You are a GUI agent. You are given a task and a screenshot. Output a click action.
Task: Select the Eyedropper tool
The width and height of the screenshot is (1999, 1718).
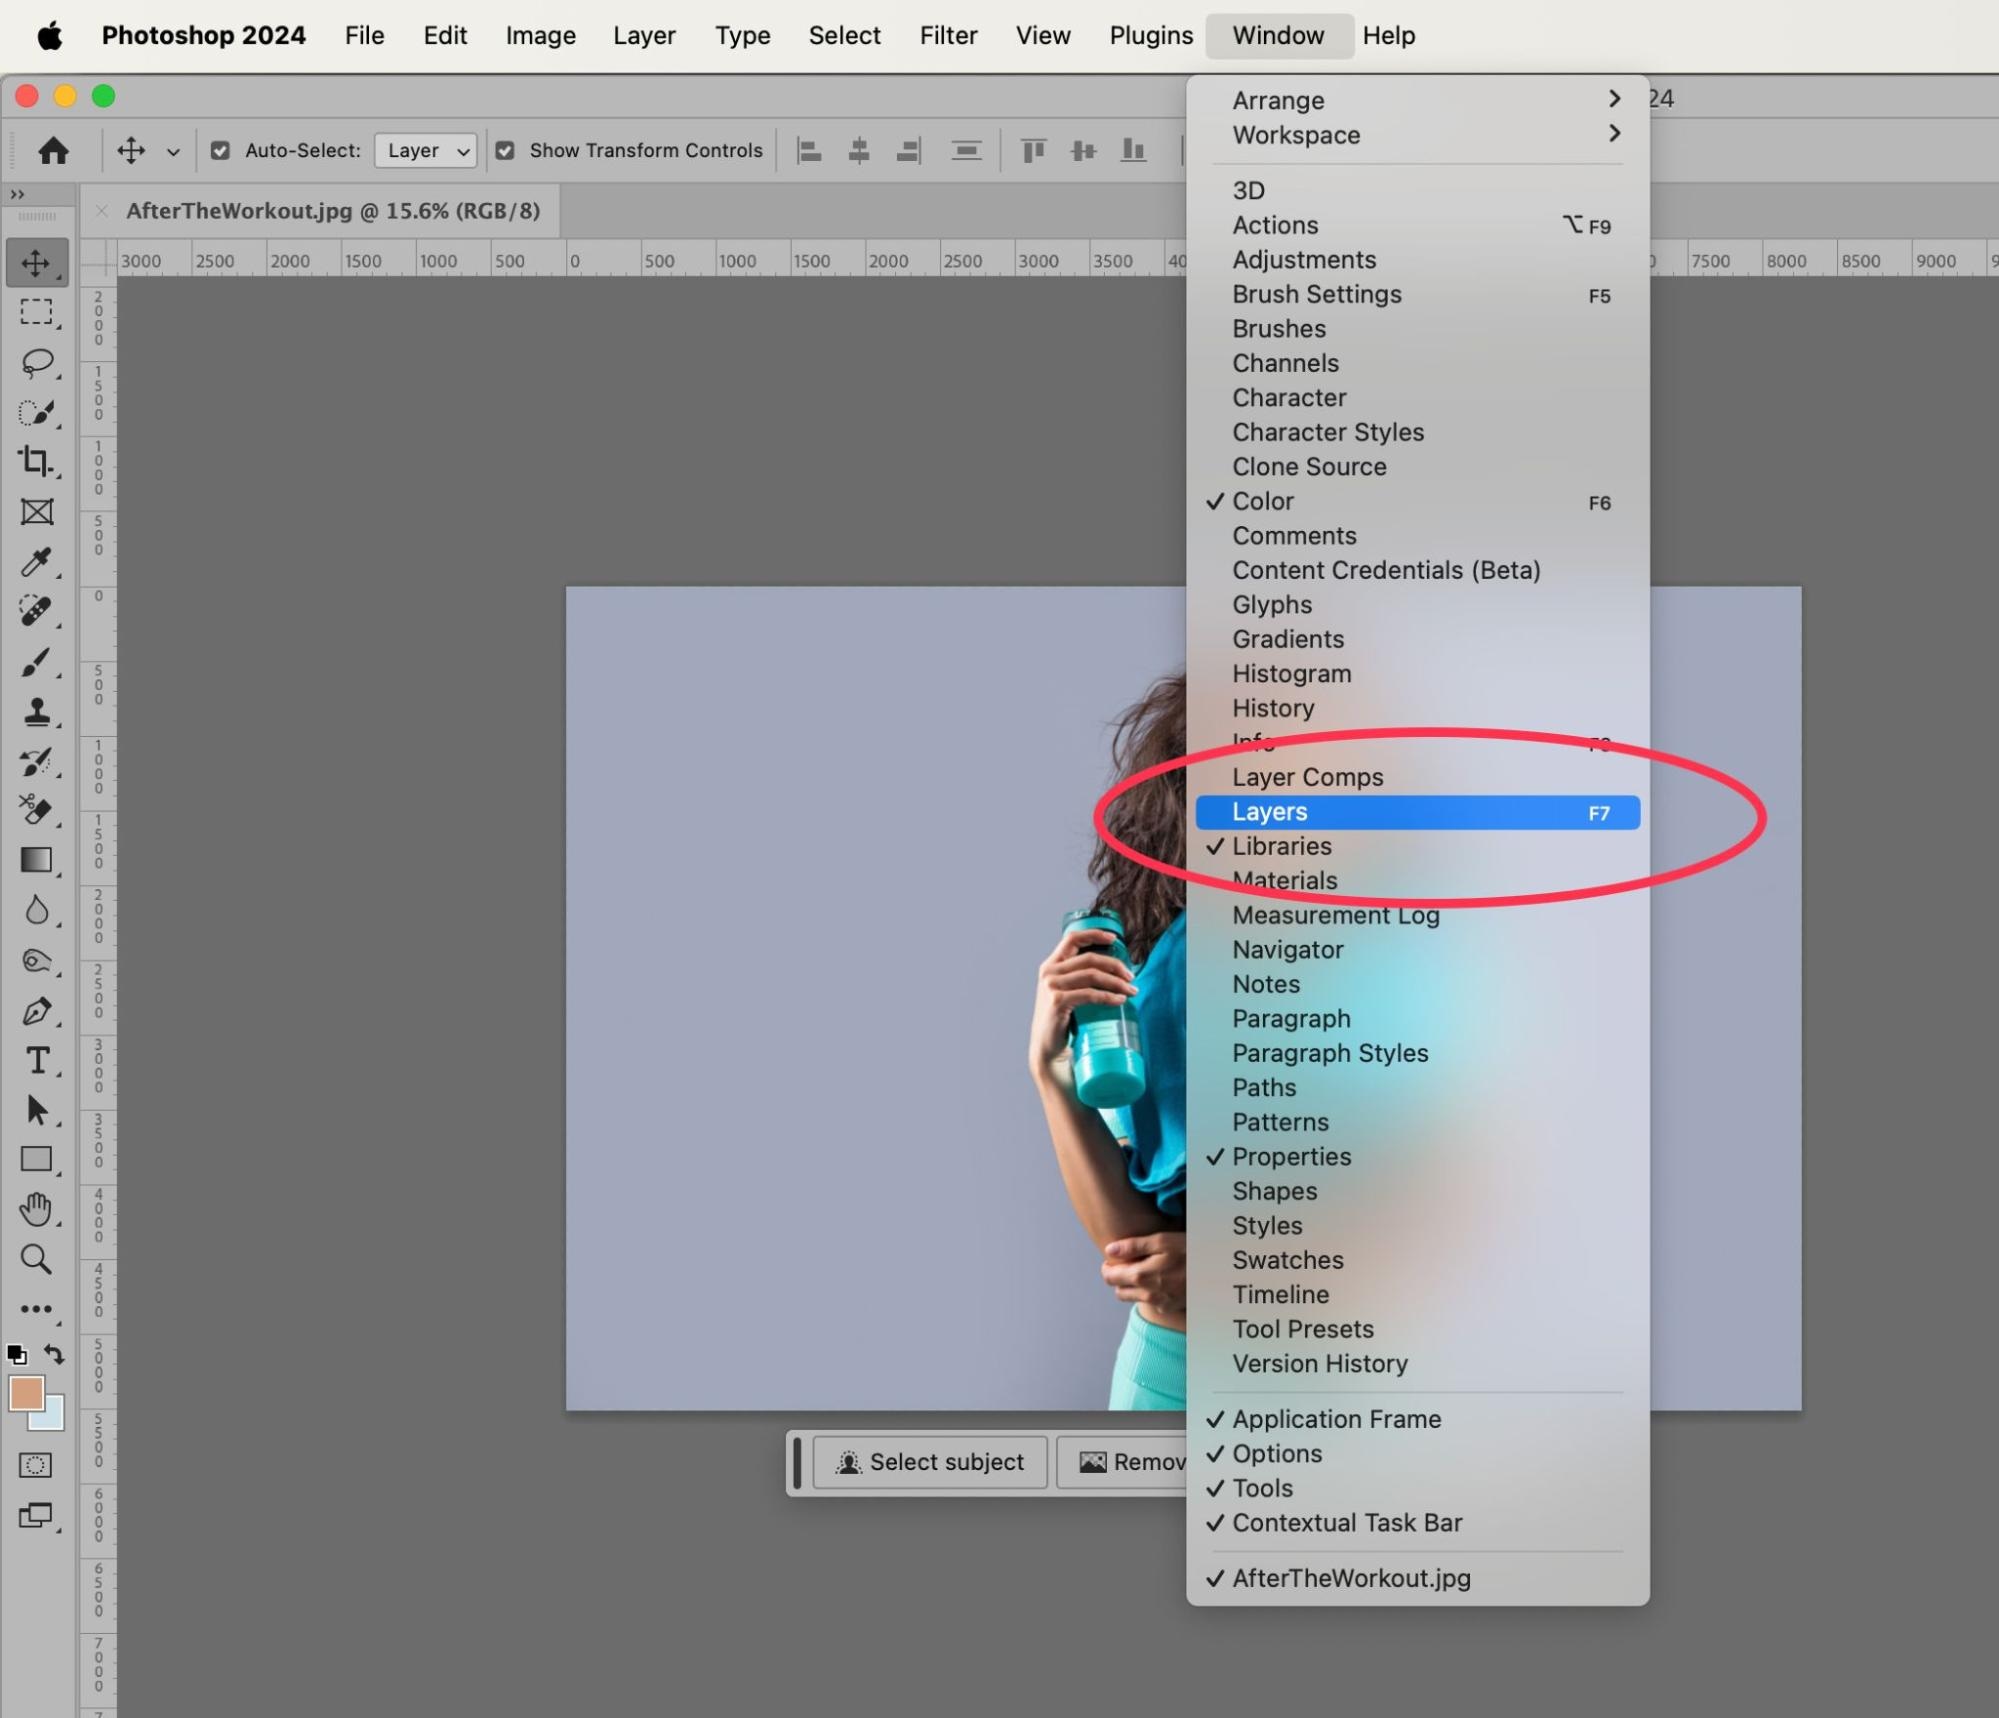[37, 562]
